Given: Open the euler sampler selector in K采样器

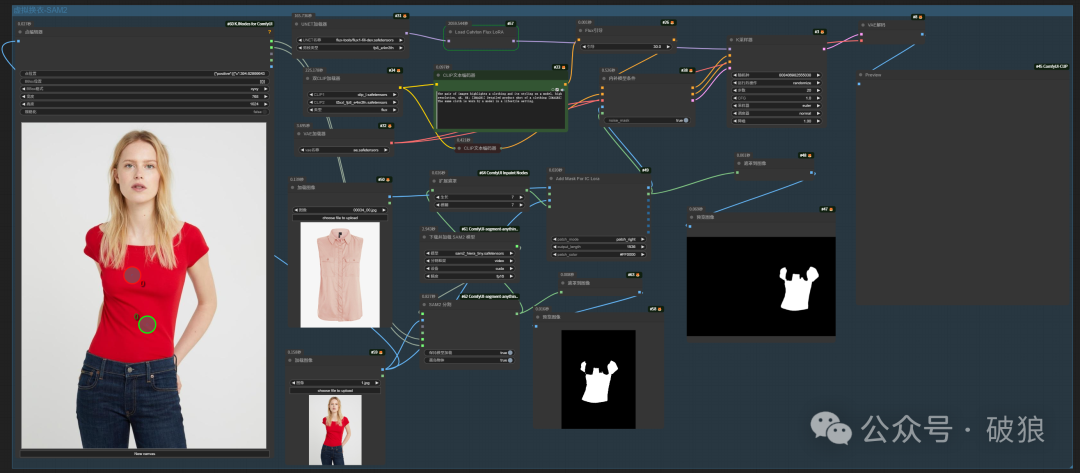Looking at the screenshot, I should pos(777,105).
